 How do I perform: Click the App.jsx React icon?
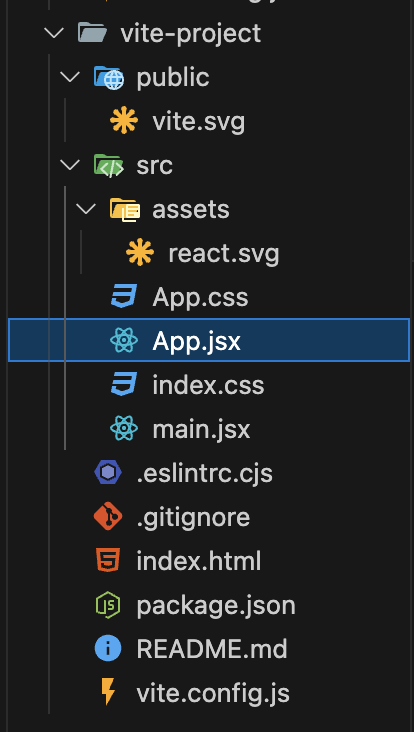tap(124, 340)
